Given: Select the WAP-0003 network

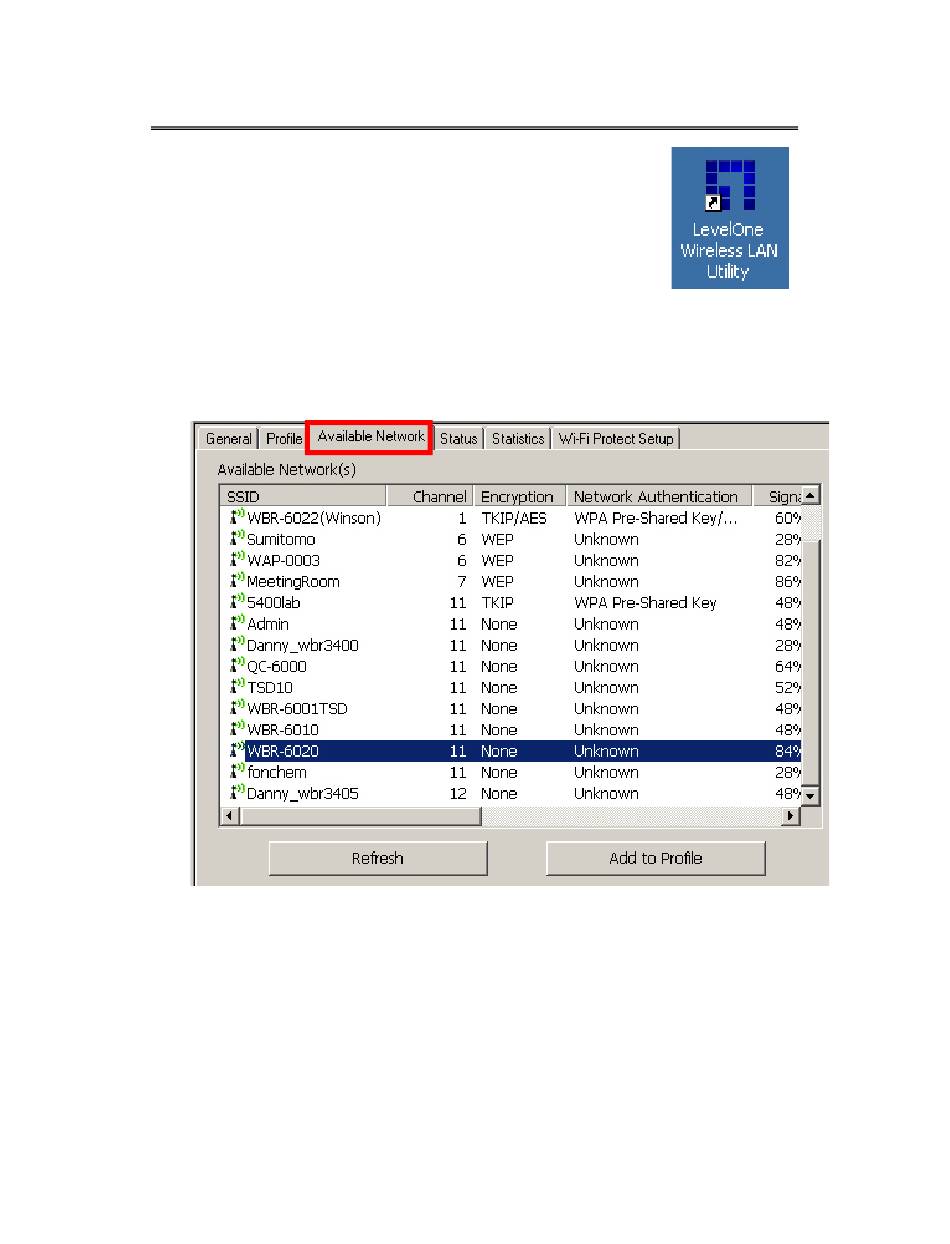Looking at the screenshot, I should [283, 560].
